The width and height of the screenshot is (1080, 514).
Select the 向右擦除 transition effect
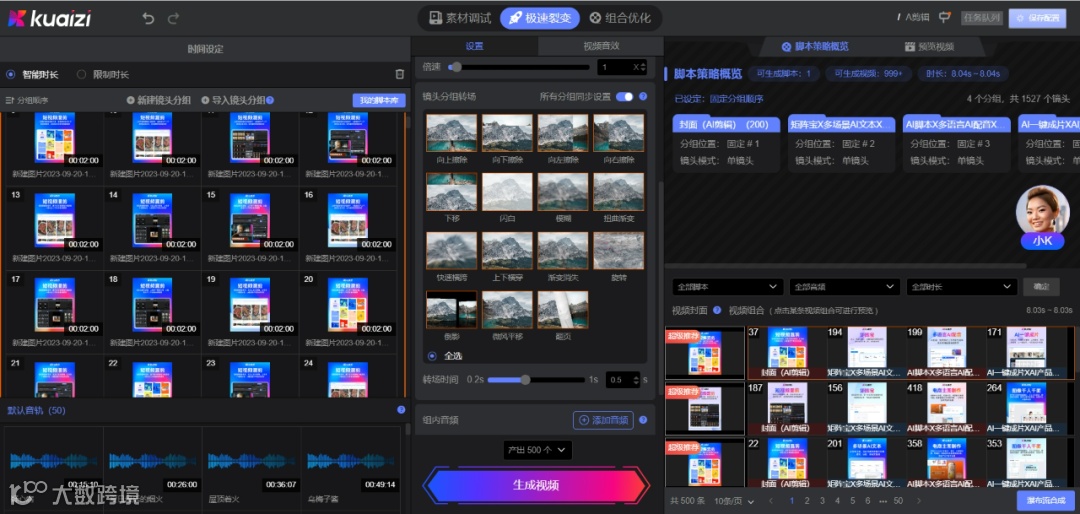pos(619,133)
